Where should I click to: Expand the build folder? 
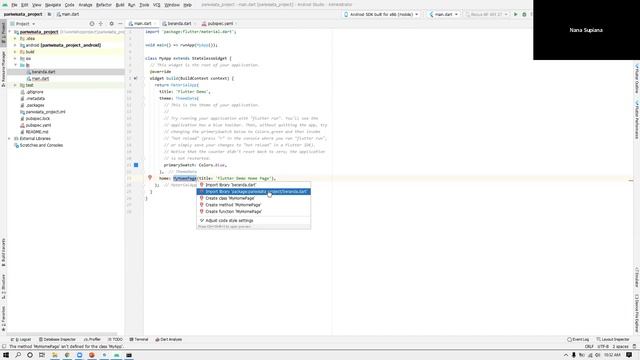pos(16,52)
